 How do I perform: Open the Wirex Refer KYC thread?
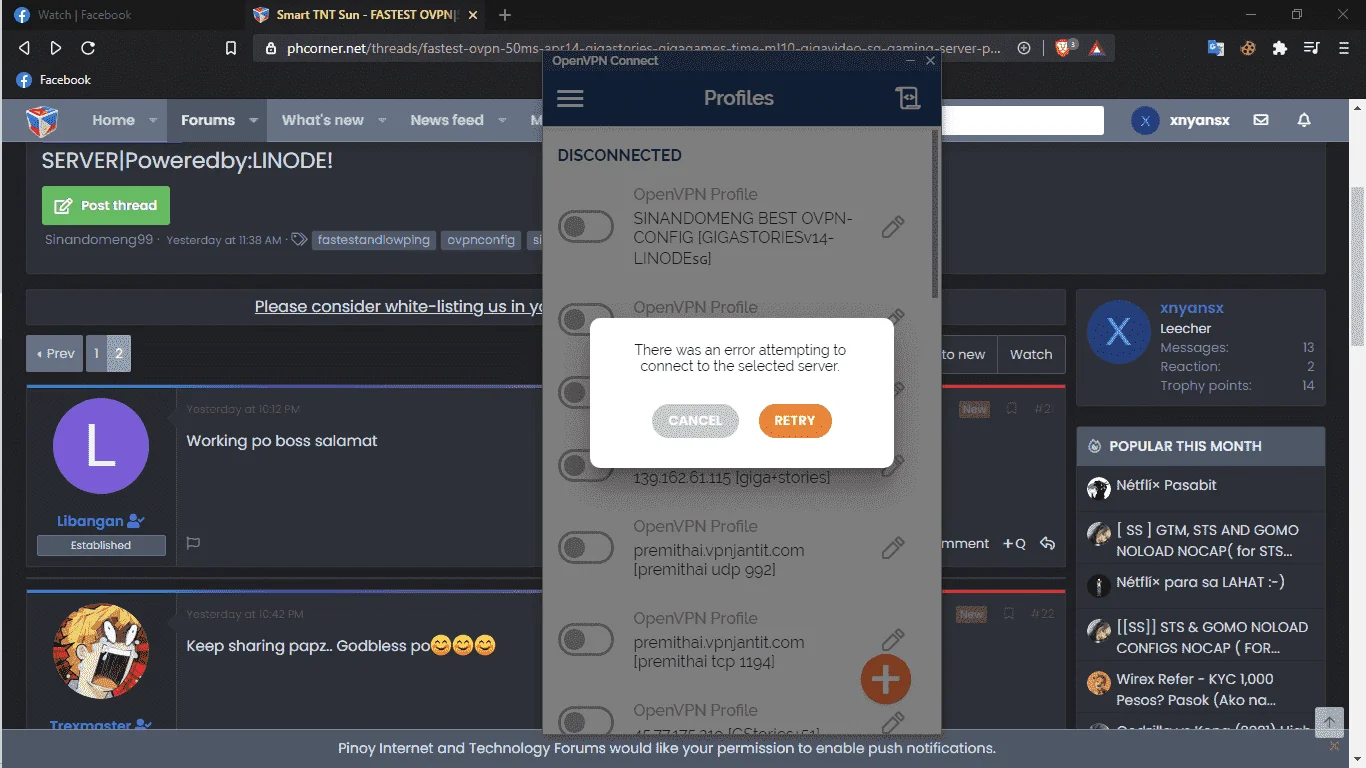point(1196,689)
